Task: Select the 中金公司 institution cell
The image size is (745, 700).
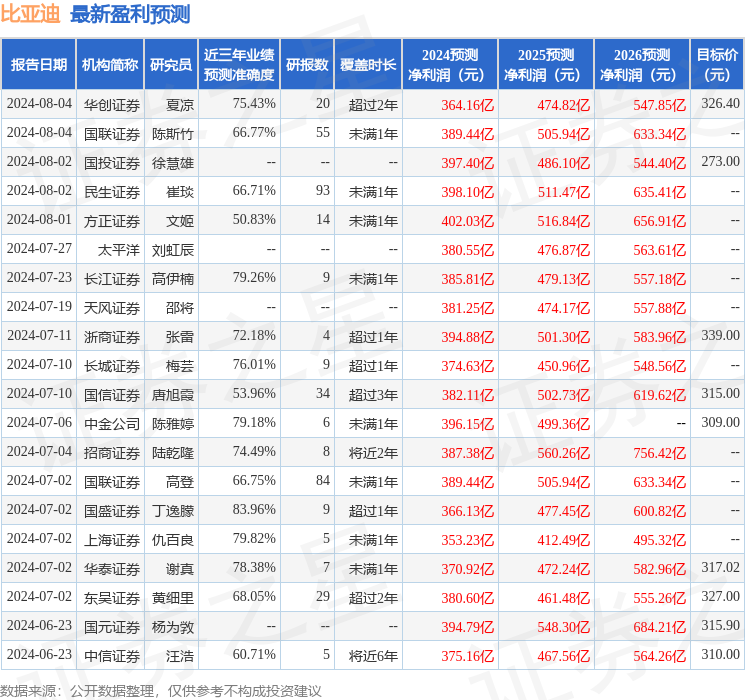Action: (112, 423)
